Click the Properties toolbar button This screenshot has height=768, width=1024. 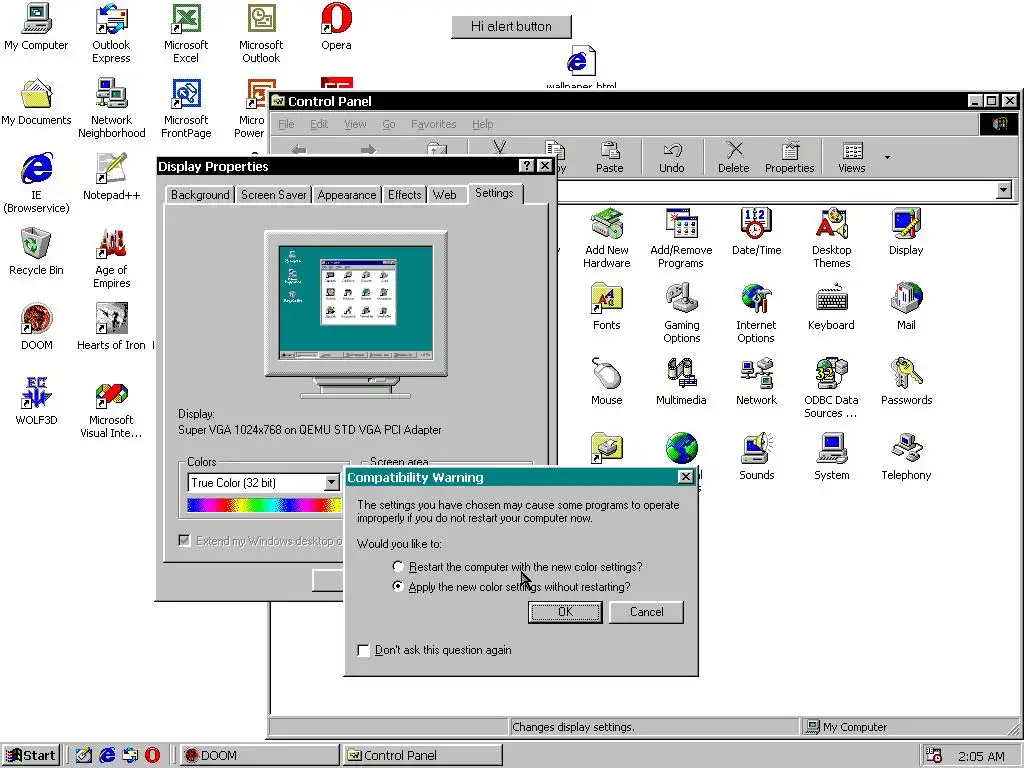click(790, 157)
